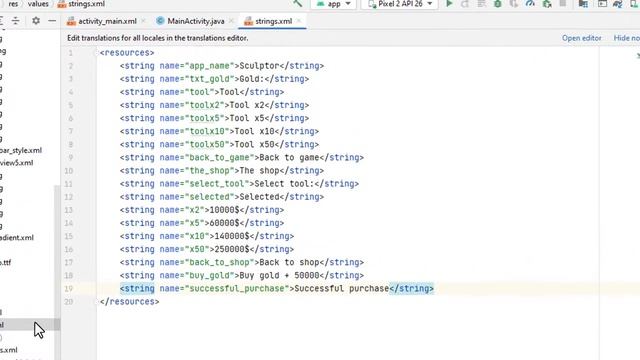Click line number 10 in the gutter
Viewport: 640px width, 360px height.
[x=69, y=171]
